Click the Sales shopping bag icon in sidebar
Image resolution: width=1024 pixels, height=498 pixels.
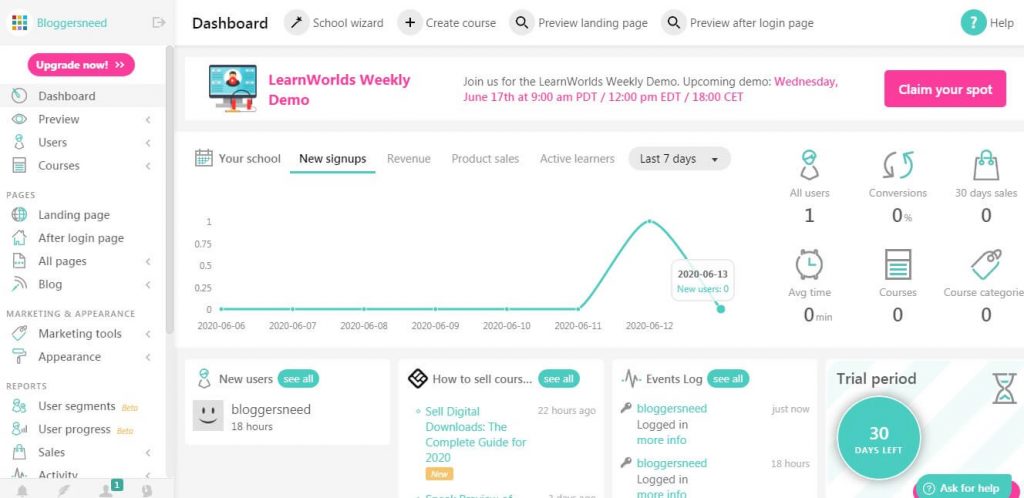click(20, 452)
